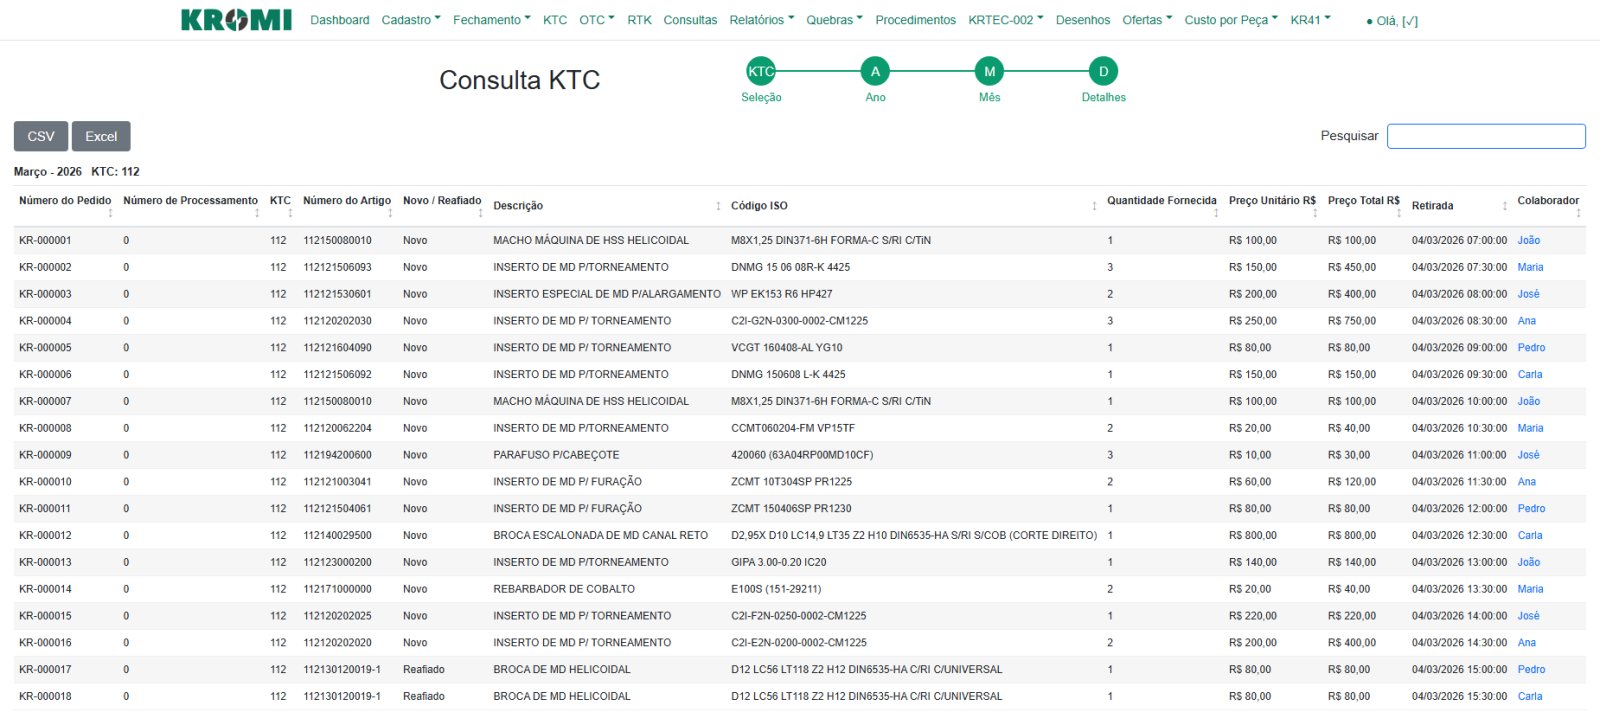Click the KROMI logo
Screen dimensions: 1600x725
pyautogui.click(x=236, y=20)
